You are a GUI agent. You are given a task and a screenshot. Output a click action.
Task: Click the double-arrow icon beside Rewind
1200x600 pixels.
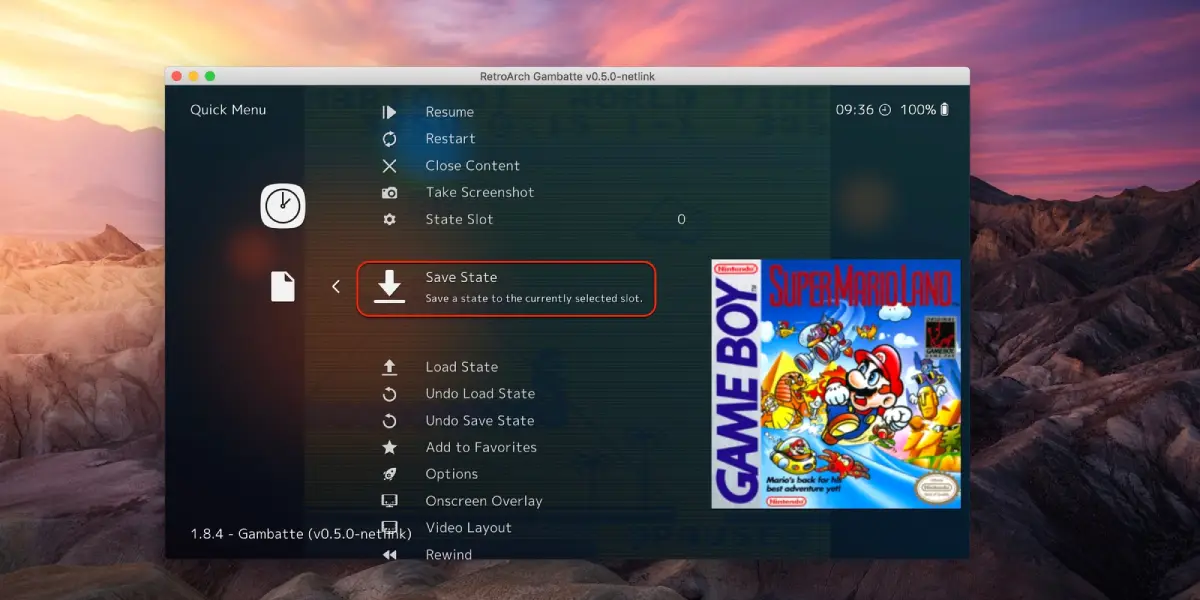[x=389, y=555]
